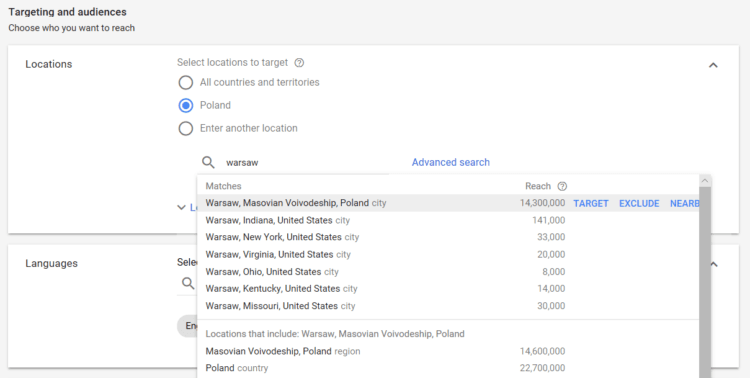
Task: Click the 20,000 reach value
Action: click(551, 254)
